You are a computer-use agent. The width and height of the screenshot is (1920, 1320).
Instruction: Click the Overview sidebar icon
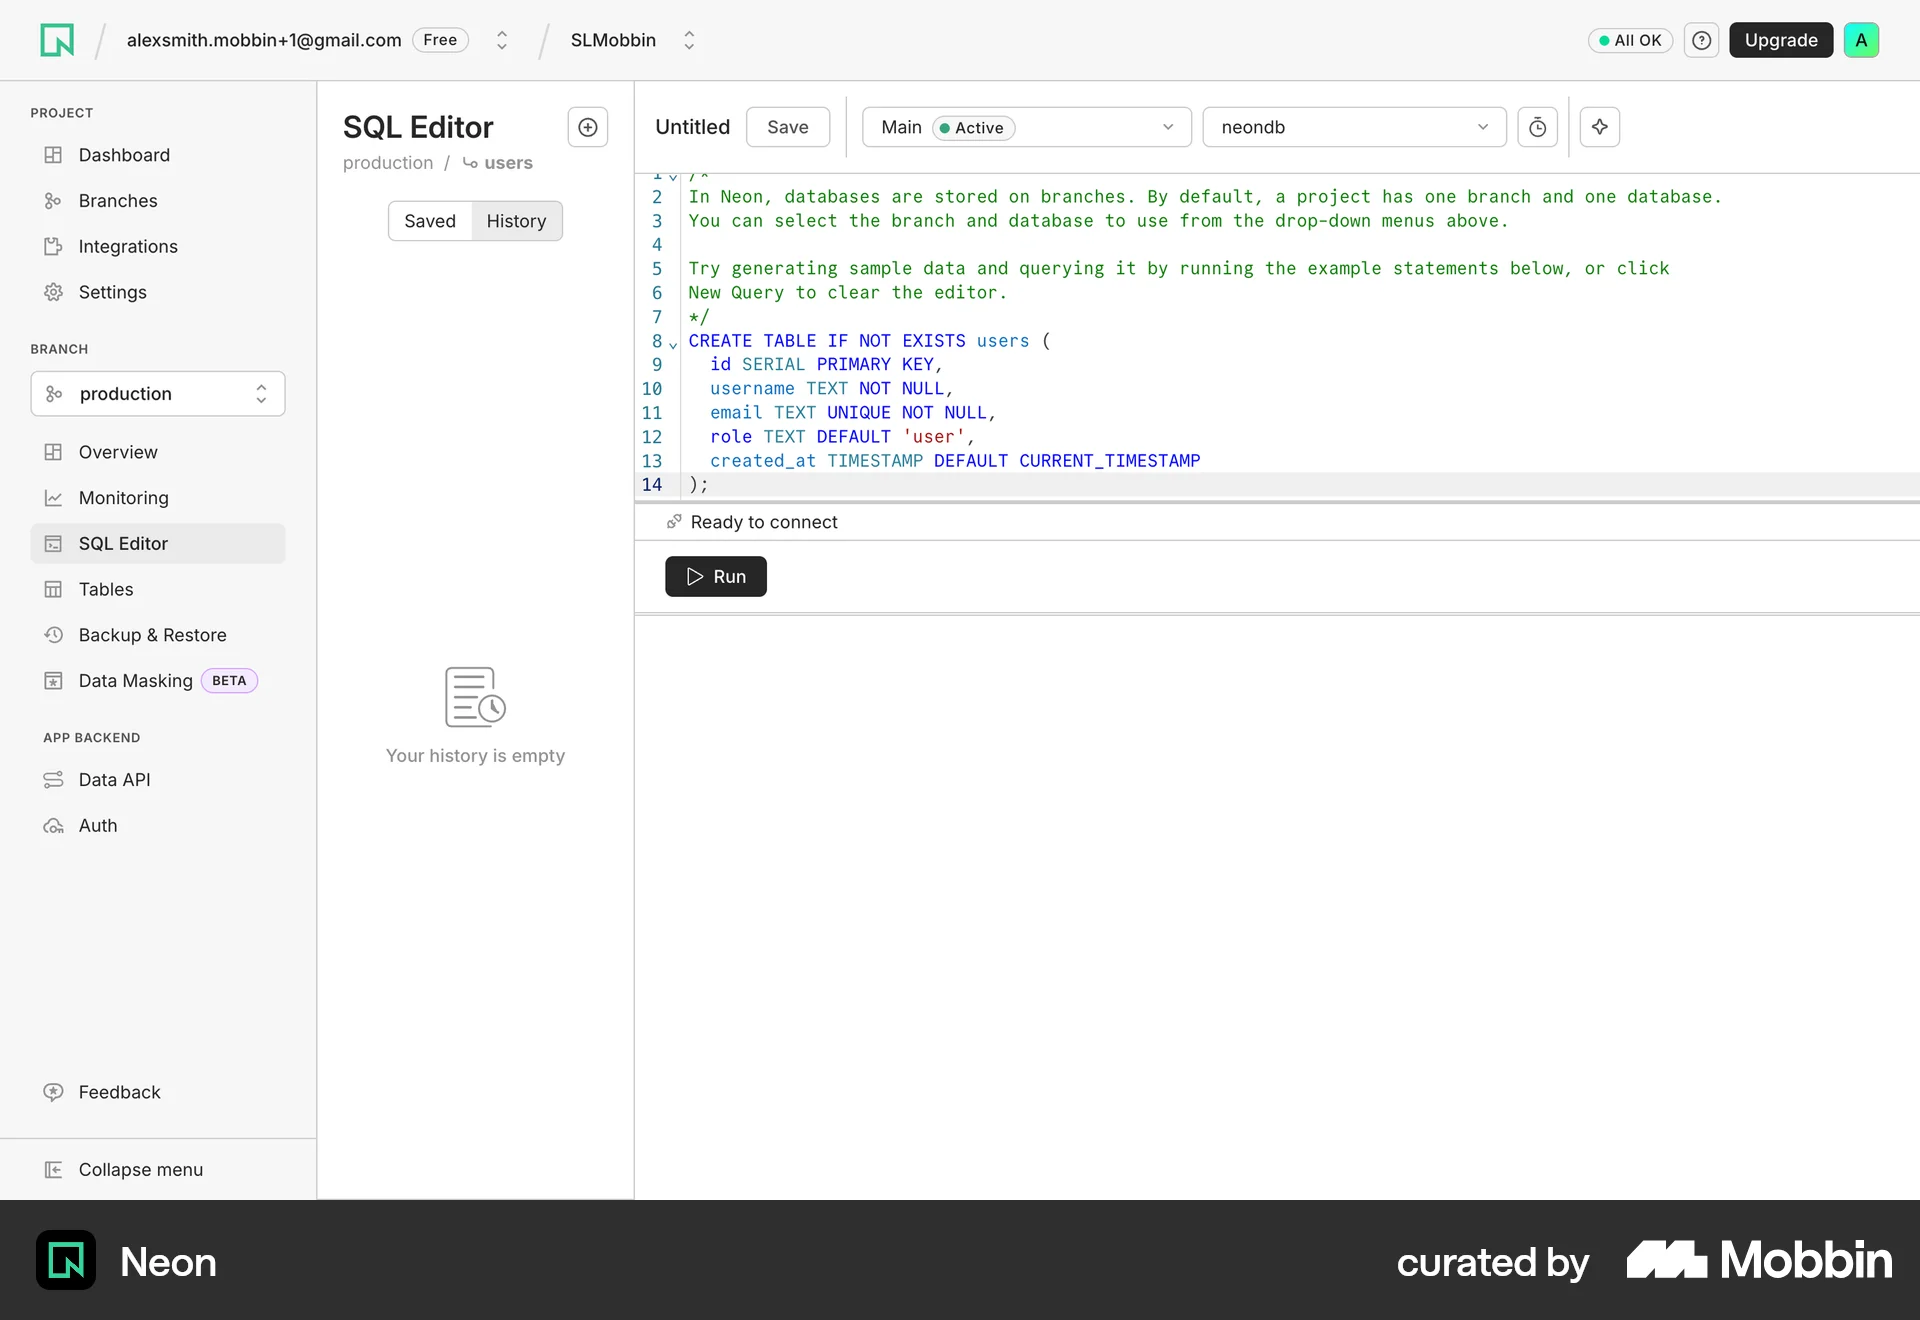53,452
